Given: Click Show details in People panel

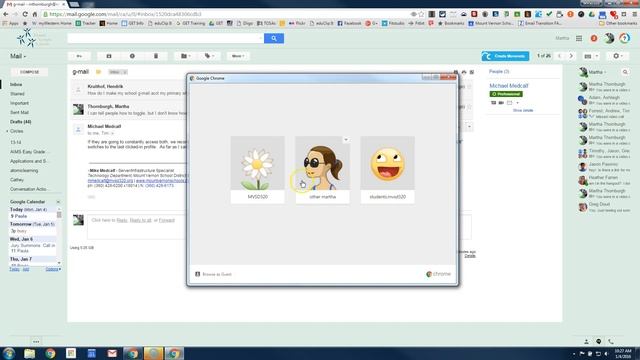Looking at the screenshot, I should 523,111.
